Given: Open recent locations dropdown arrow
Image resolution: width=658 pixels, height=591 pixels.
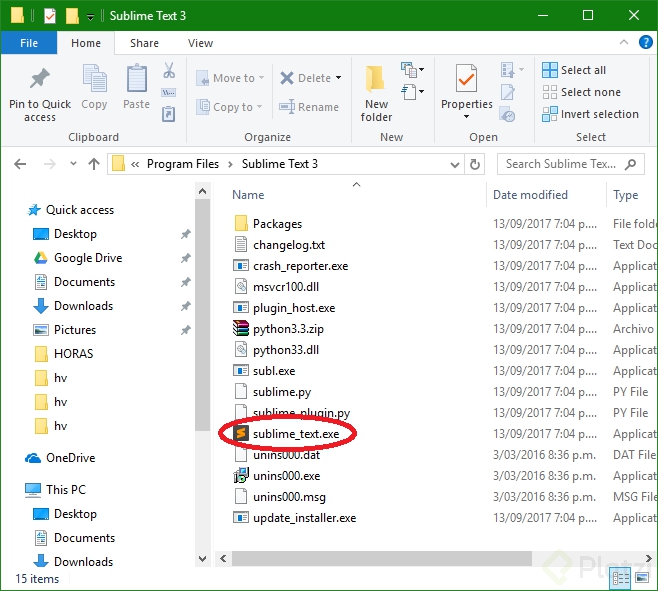Looking at the screenshot, I should [73, 164].
